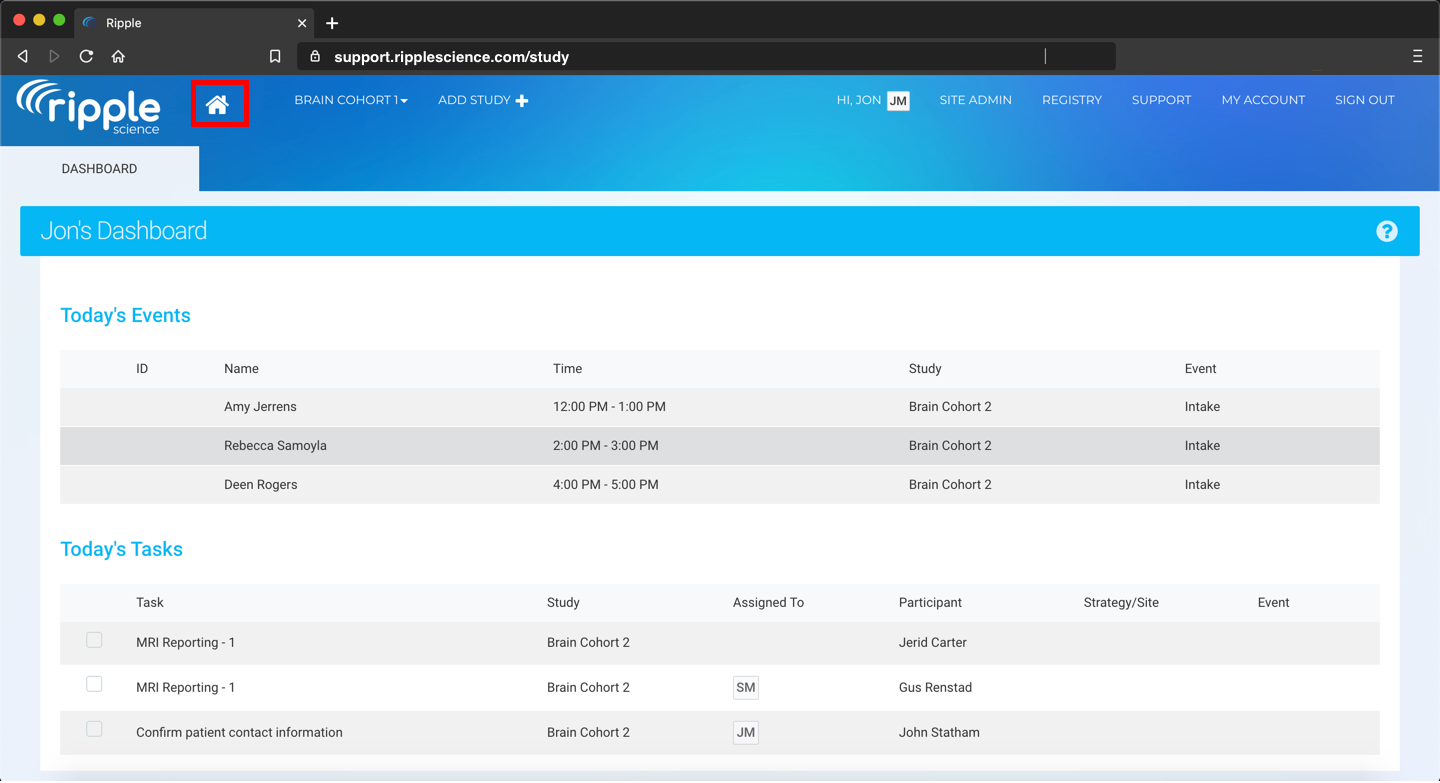1440x783 pixels.
Task: Click the browser home icon
Action: (x=118, y=57)
